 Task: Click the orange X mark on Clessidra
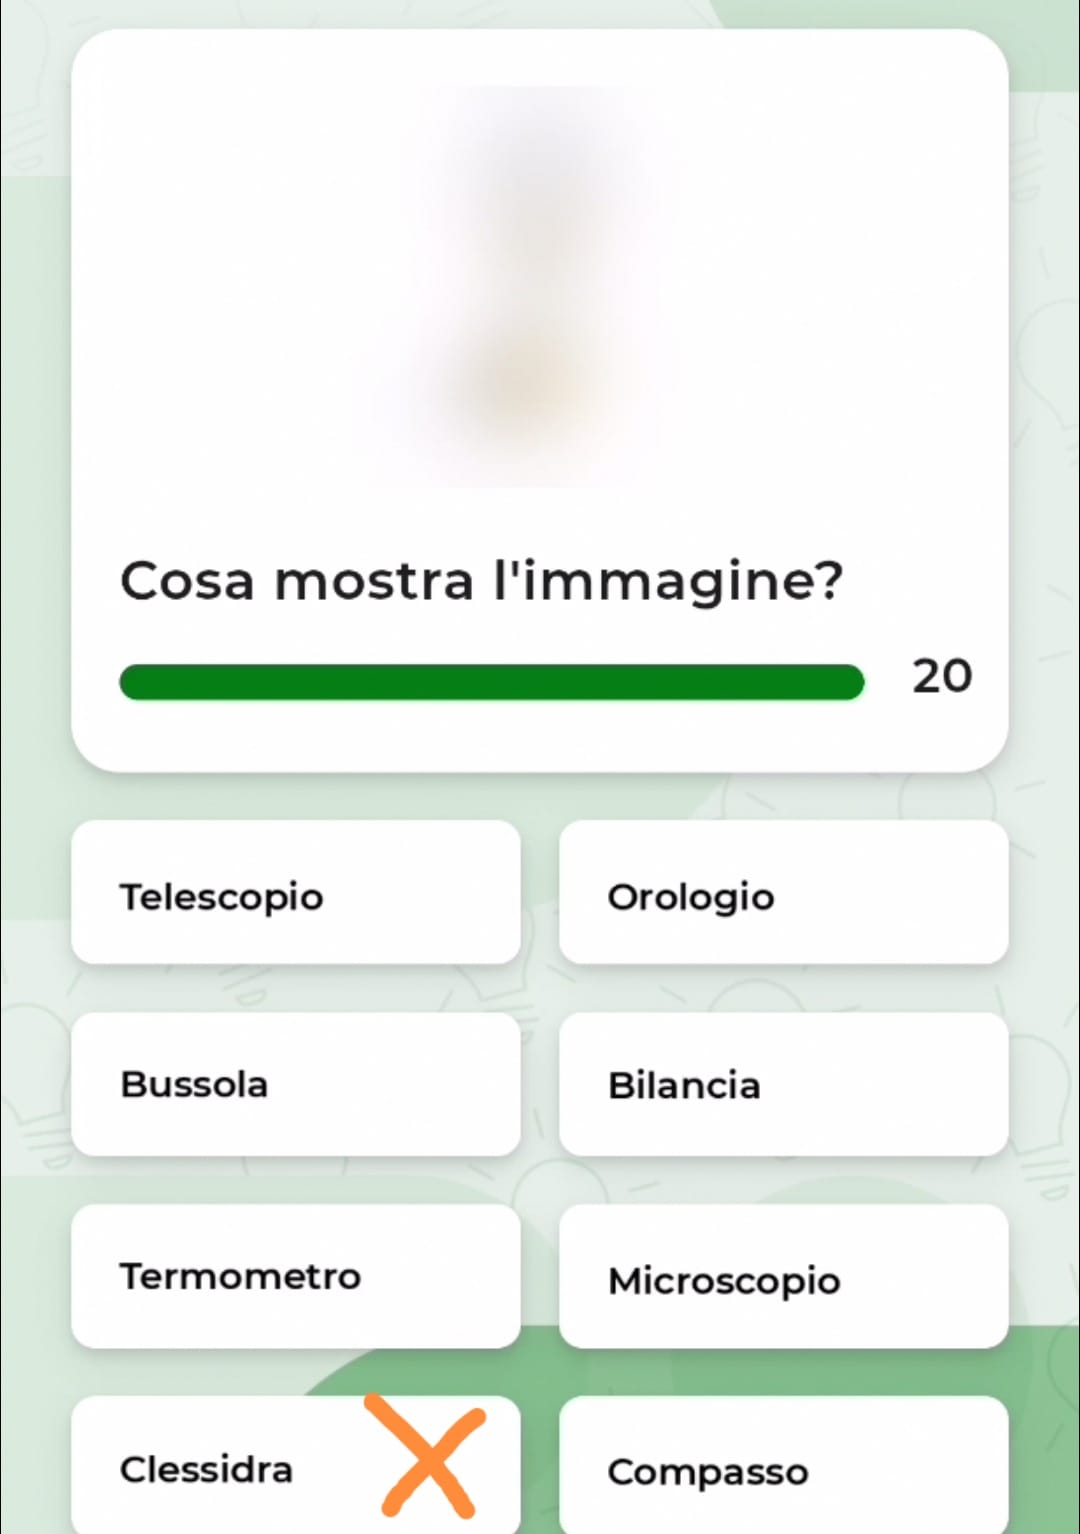[x=426, y=1456]
